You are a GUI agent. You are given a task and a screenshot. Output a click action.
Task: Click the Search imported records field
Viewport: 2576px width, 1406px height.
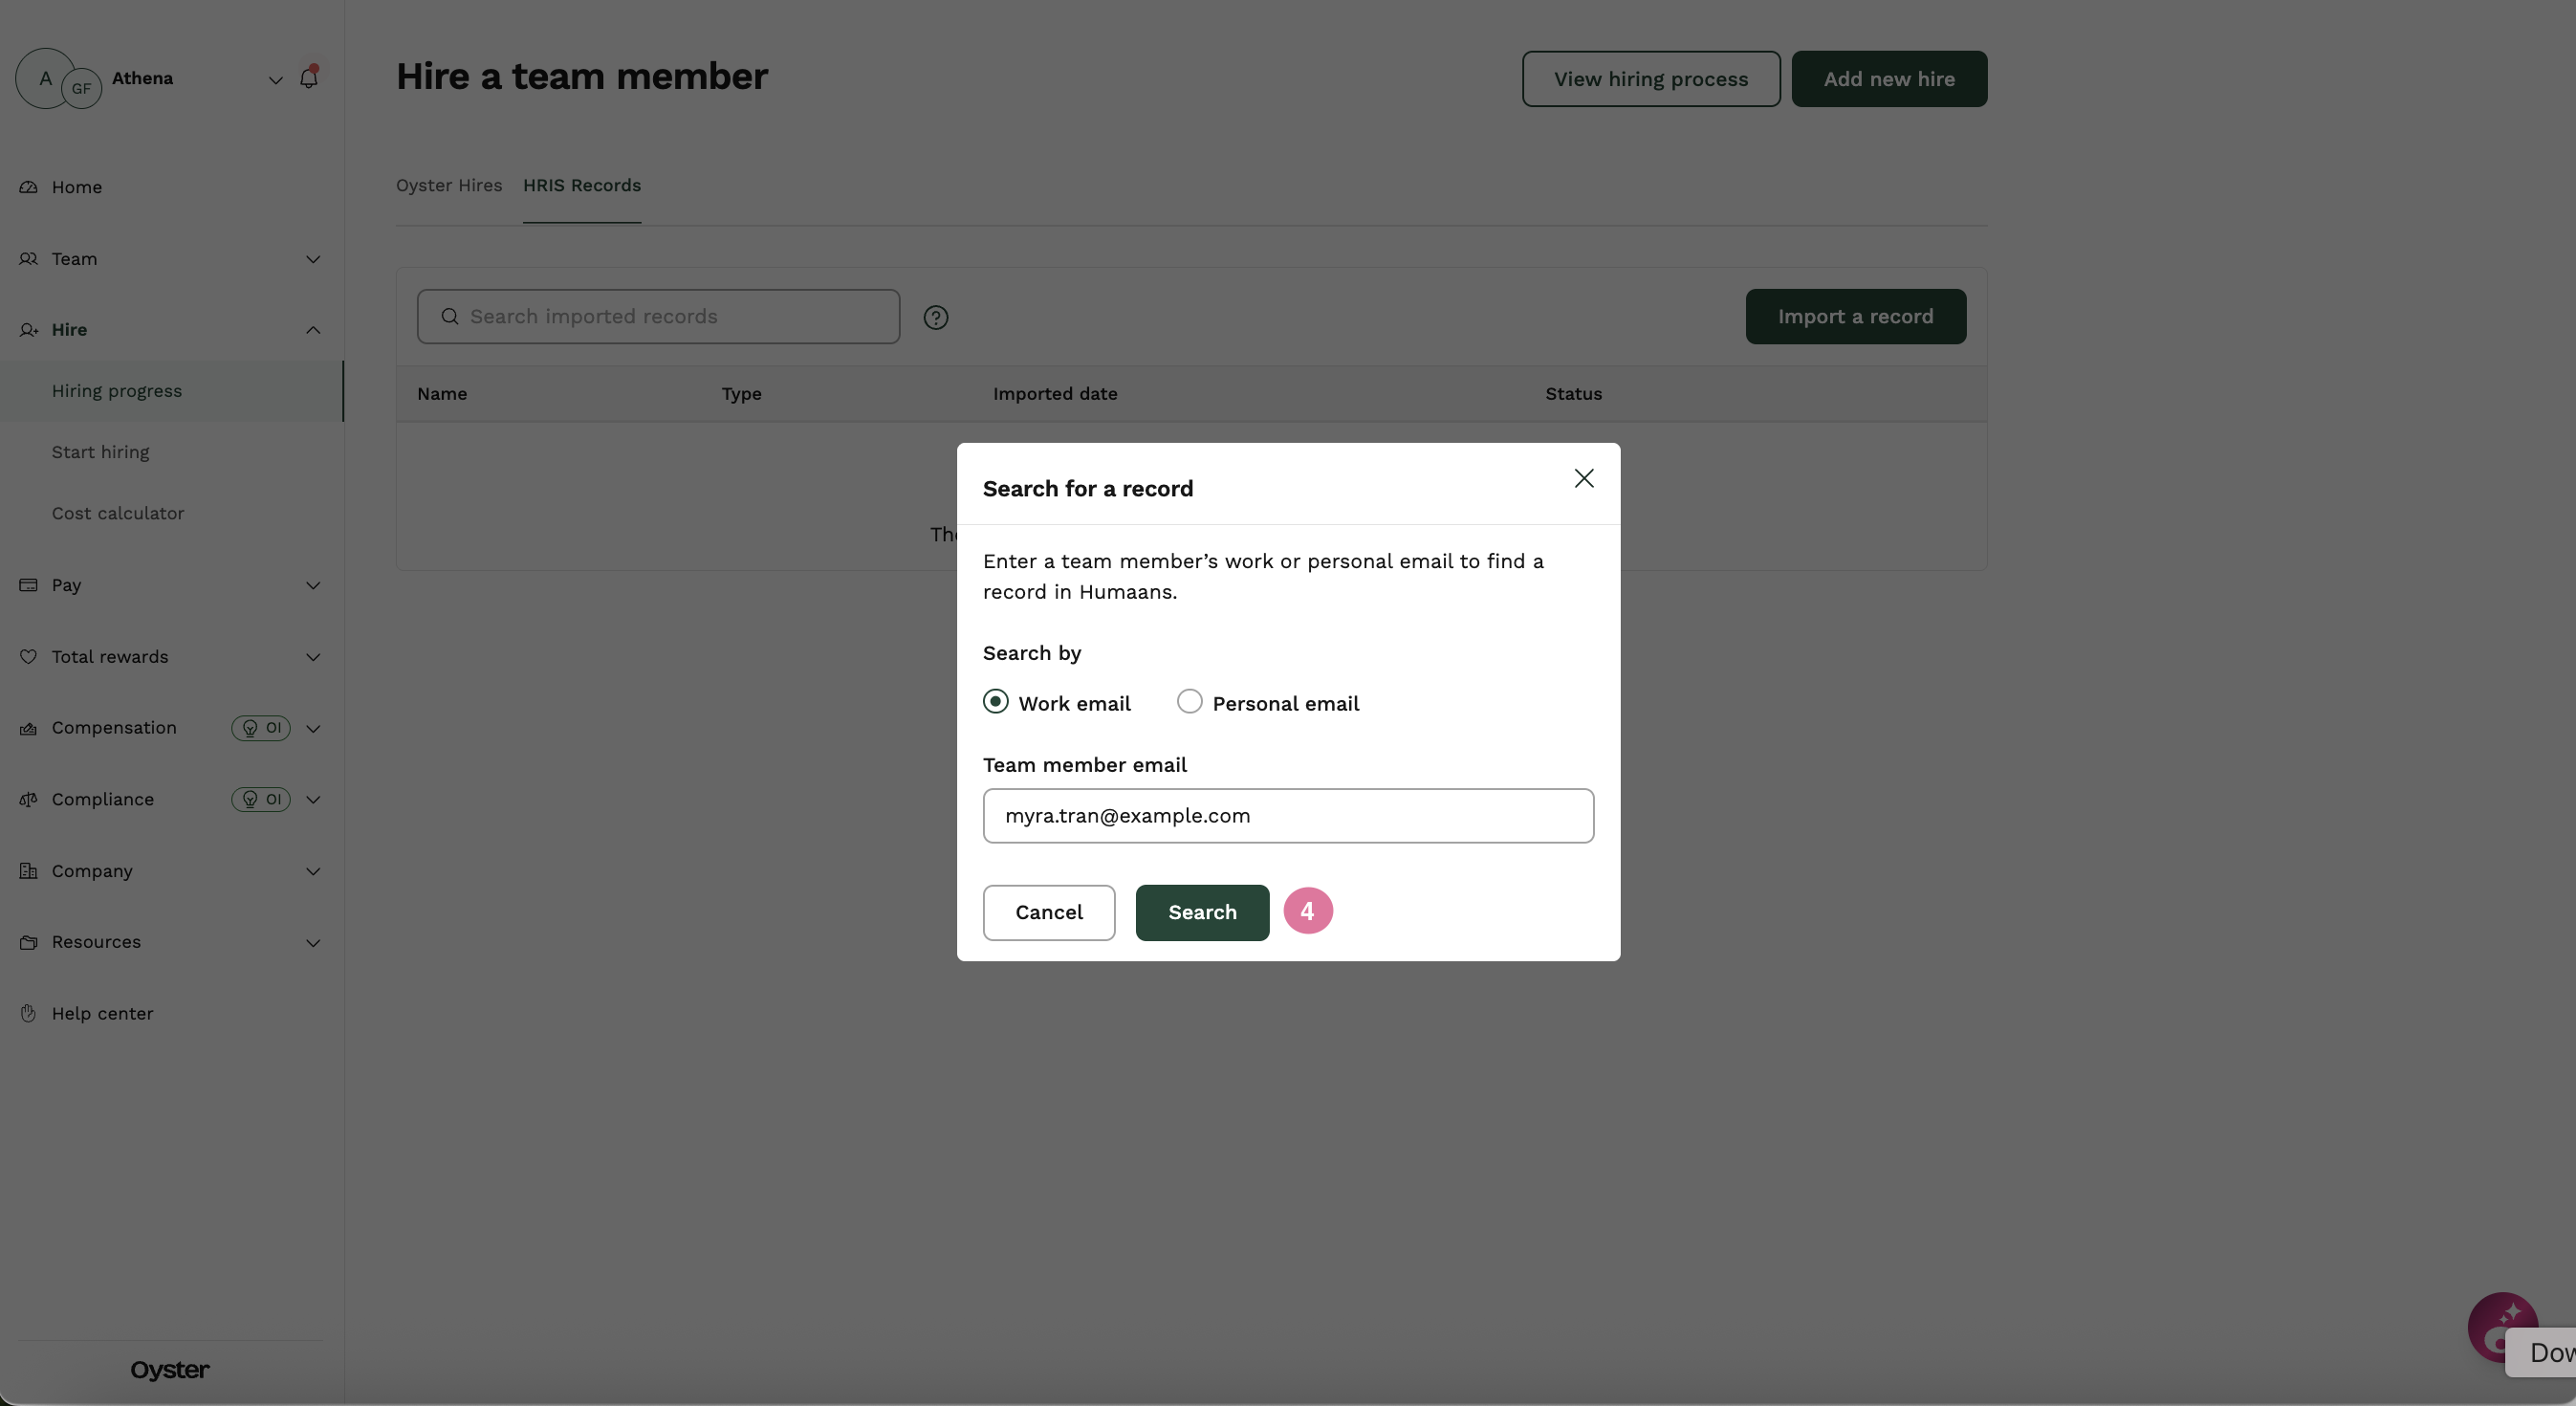(x=658, y=317)
